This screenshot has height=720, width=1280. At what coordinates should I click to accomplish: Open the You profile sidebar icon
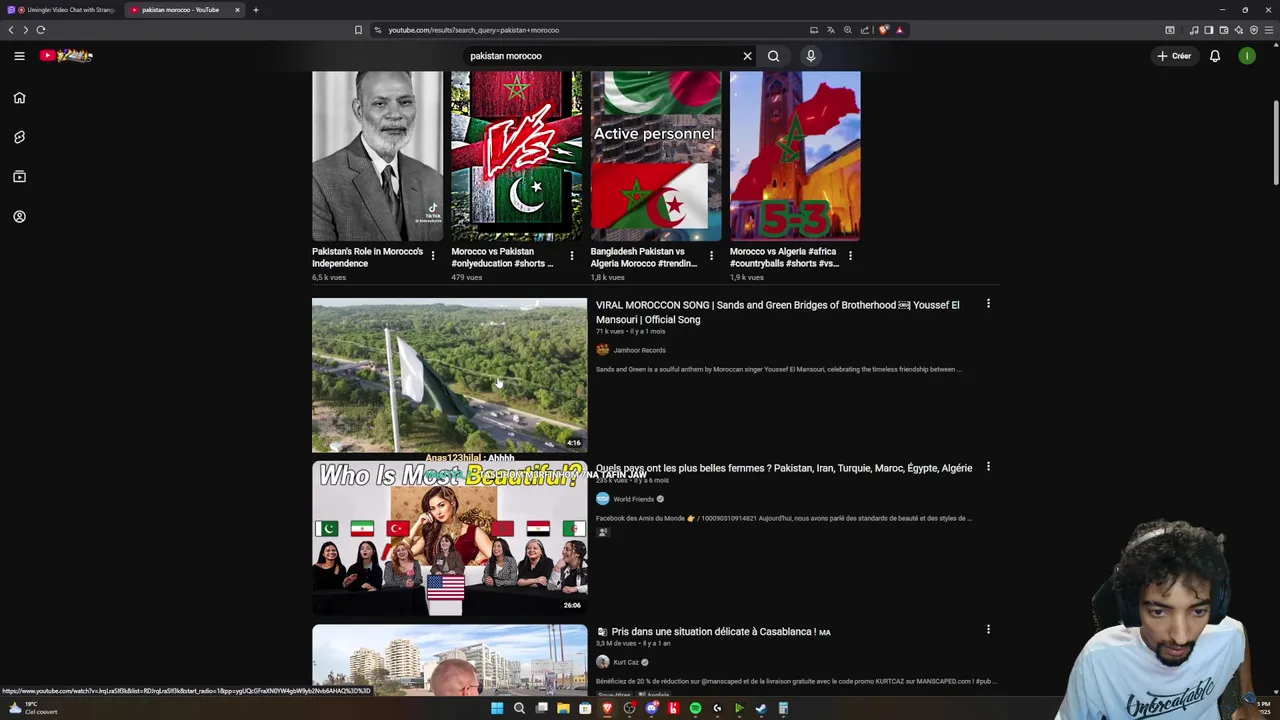19,217
